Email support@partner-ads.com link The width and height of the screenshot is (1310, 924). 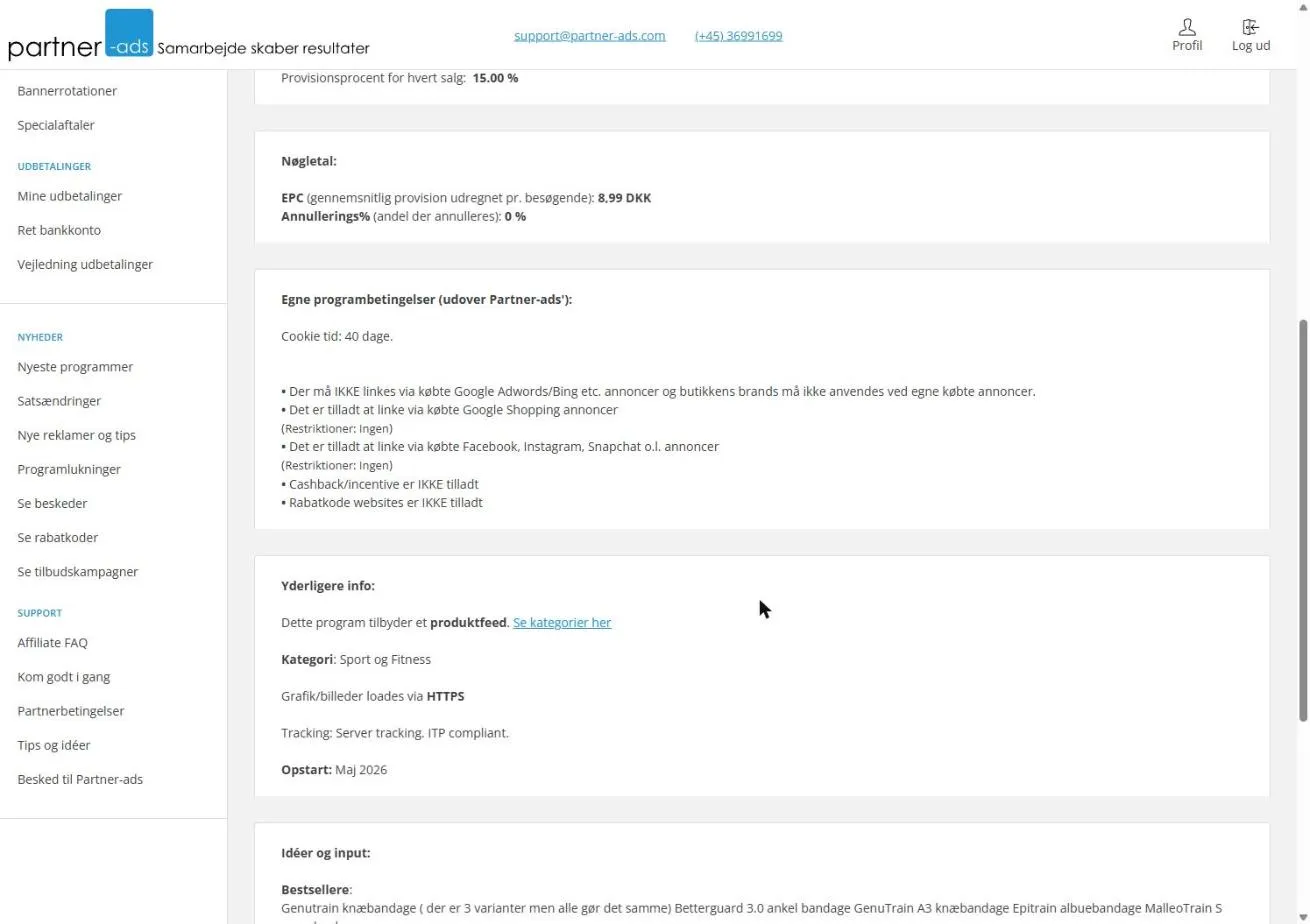pyautogui.click(x=590, y=35)
